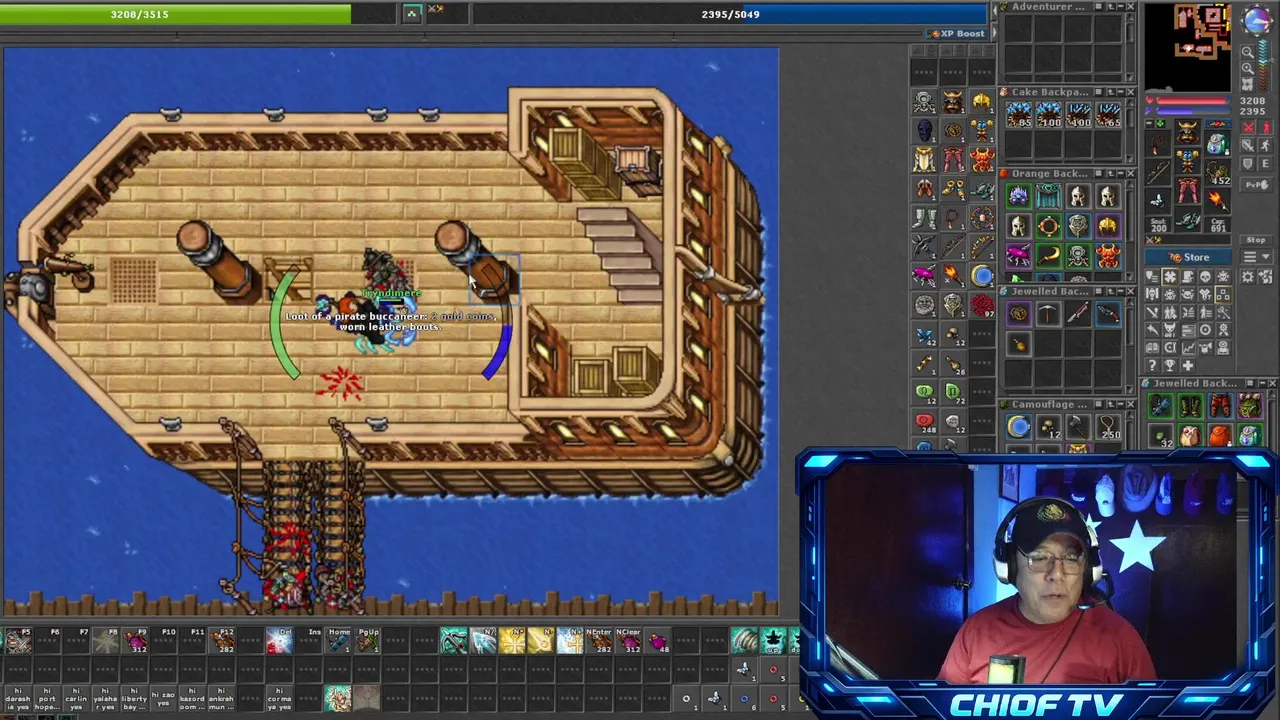Use the NEnter hotkey item 282
The image size is (1280, 720).
(599, 641)
